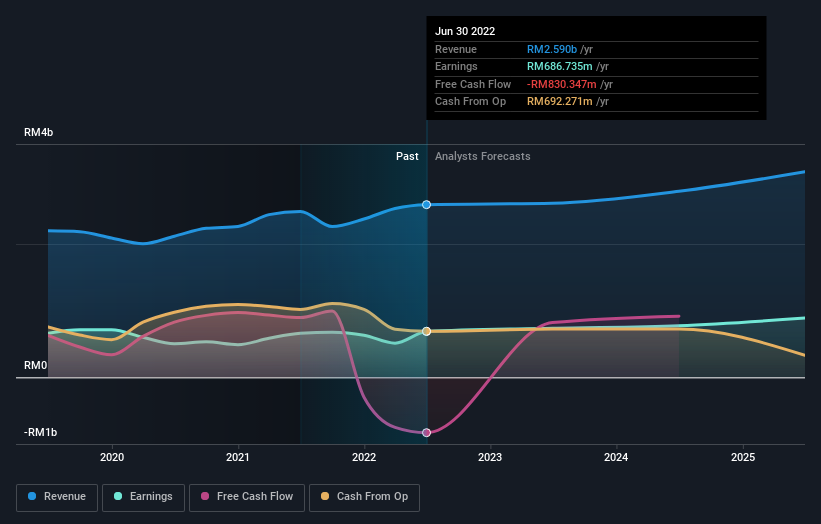Click the 'Jun 30 2022' tooltip date

point(465,31)
